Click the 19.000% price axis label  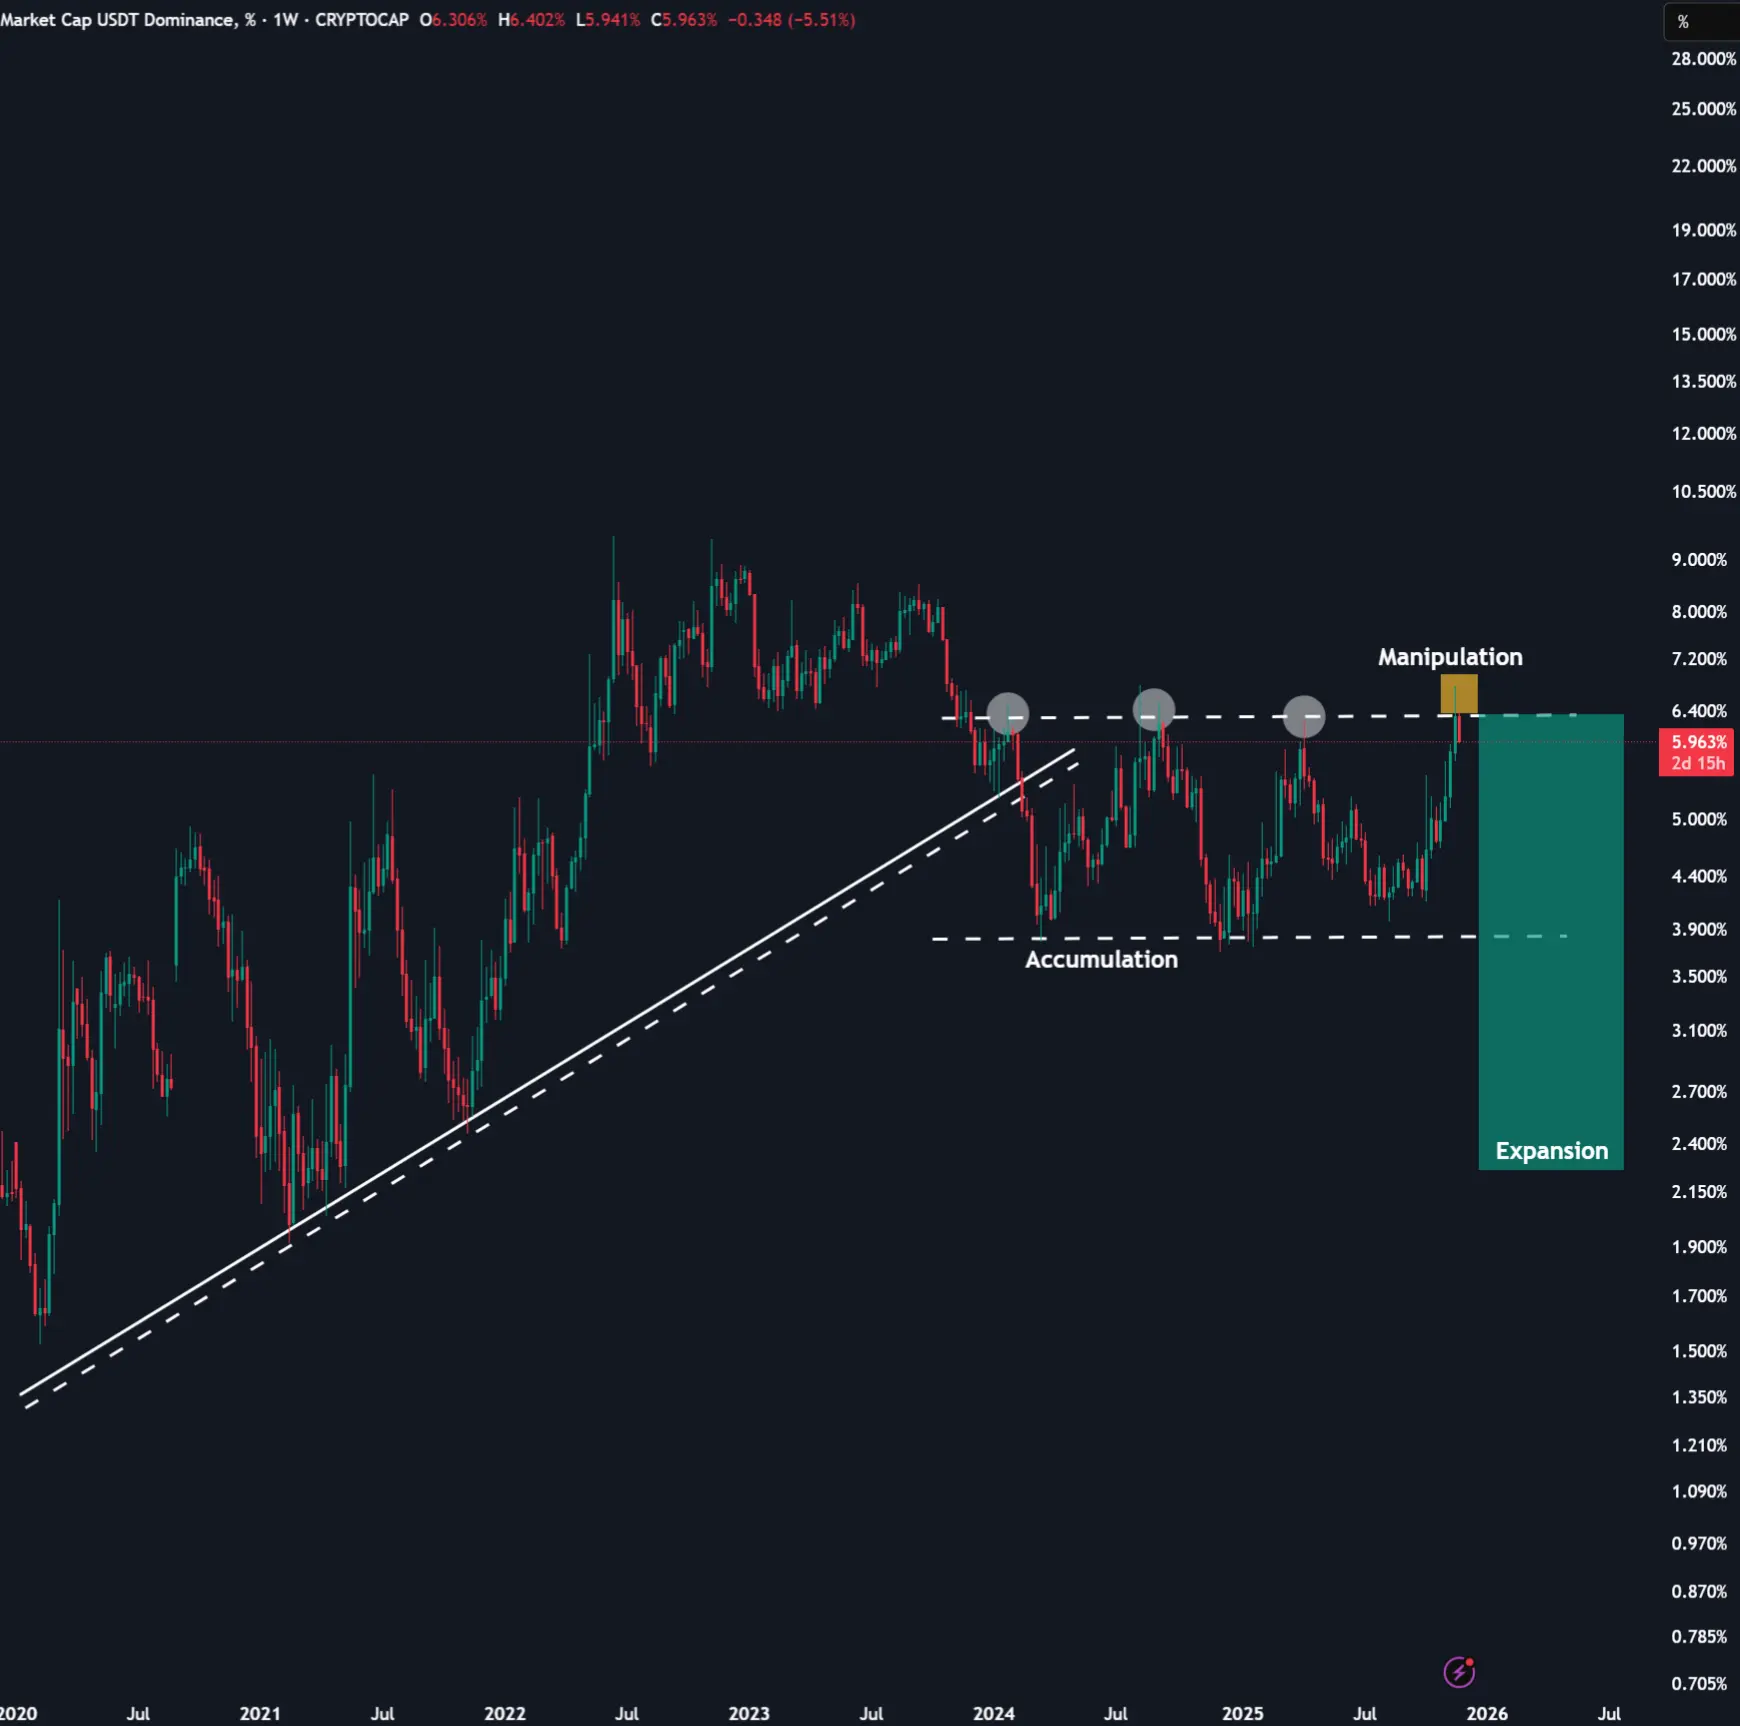click(1703, 230)
